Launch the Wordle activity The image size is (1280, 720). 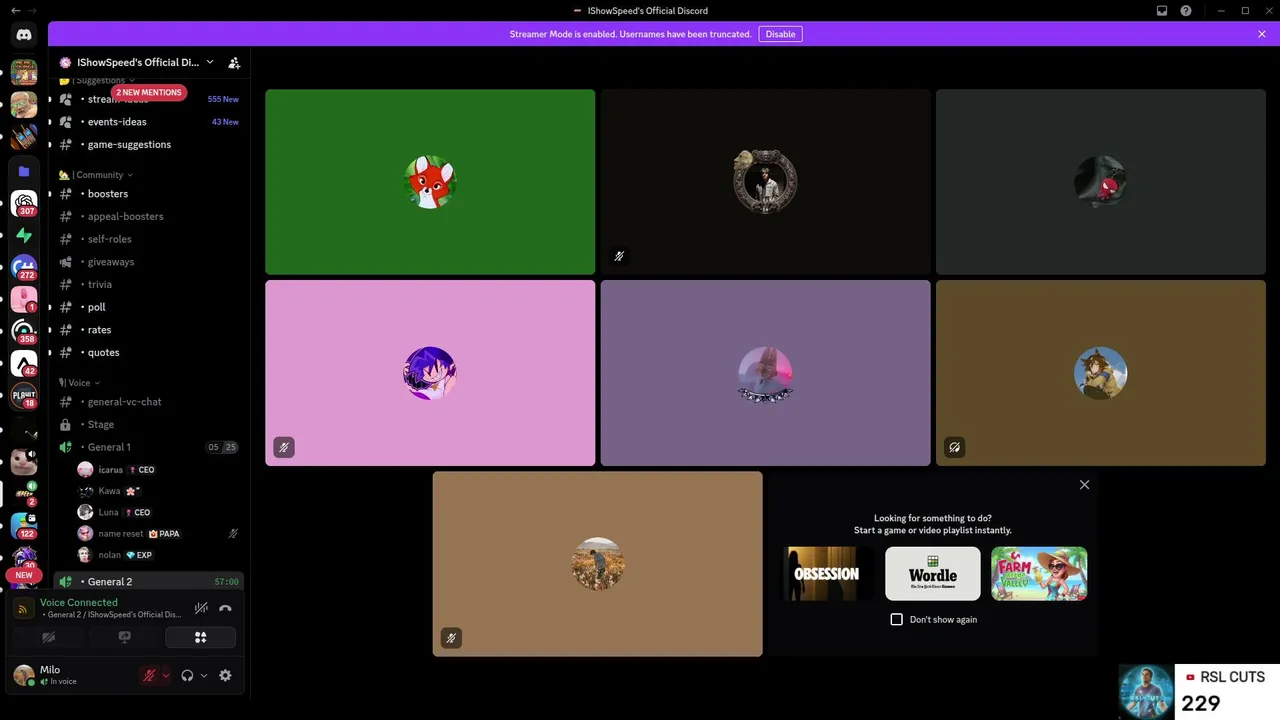tap(933, 574)
